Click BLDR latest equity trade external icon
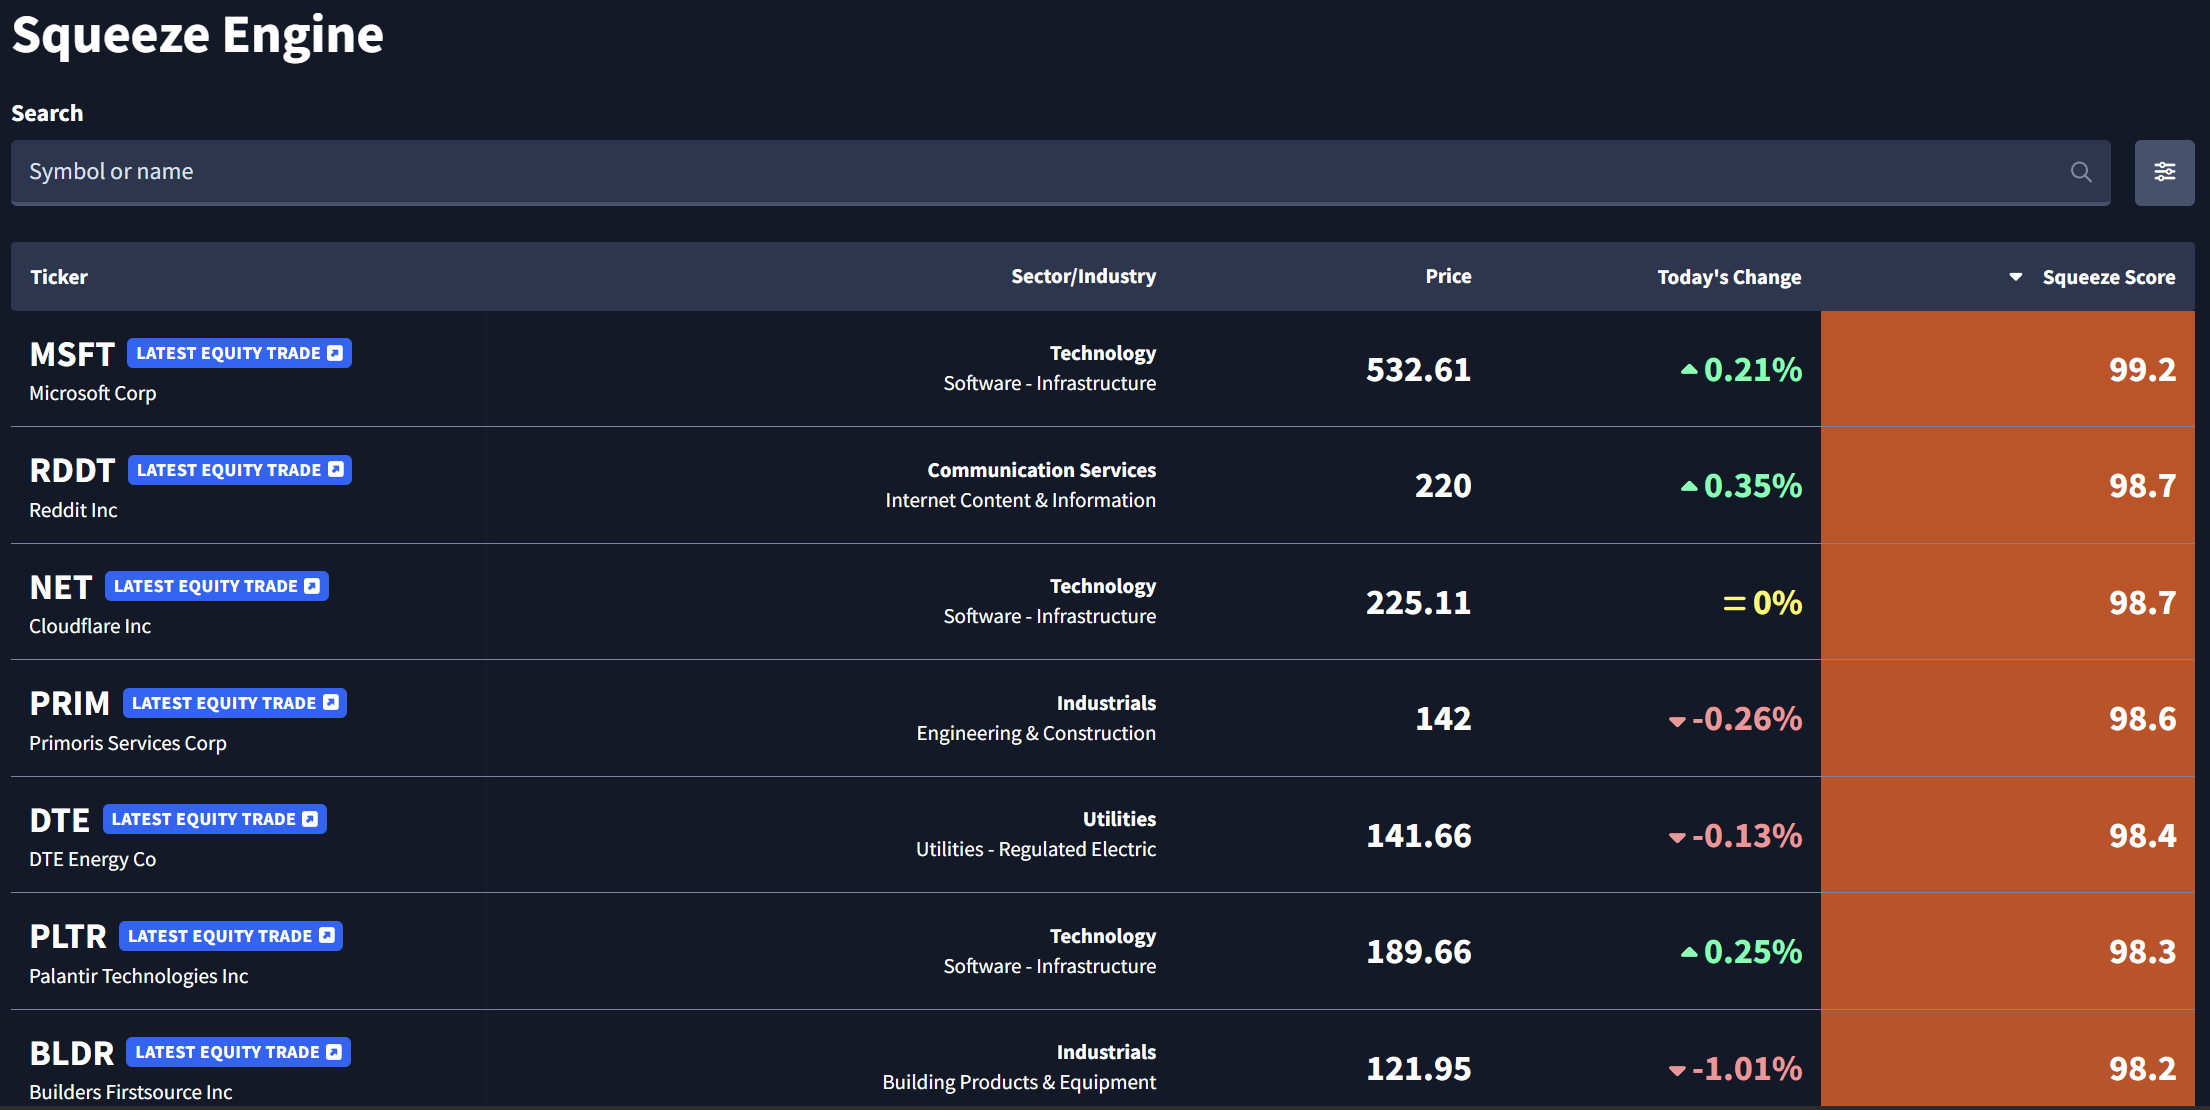Image resolution: width=2210 pixels, height=1110 pixels. pyautogui.click(x=334, y=1052)
